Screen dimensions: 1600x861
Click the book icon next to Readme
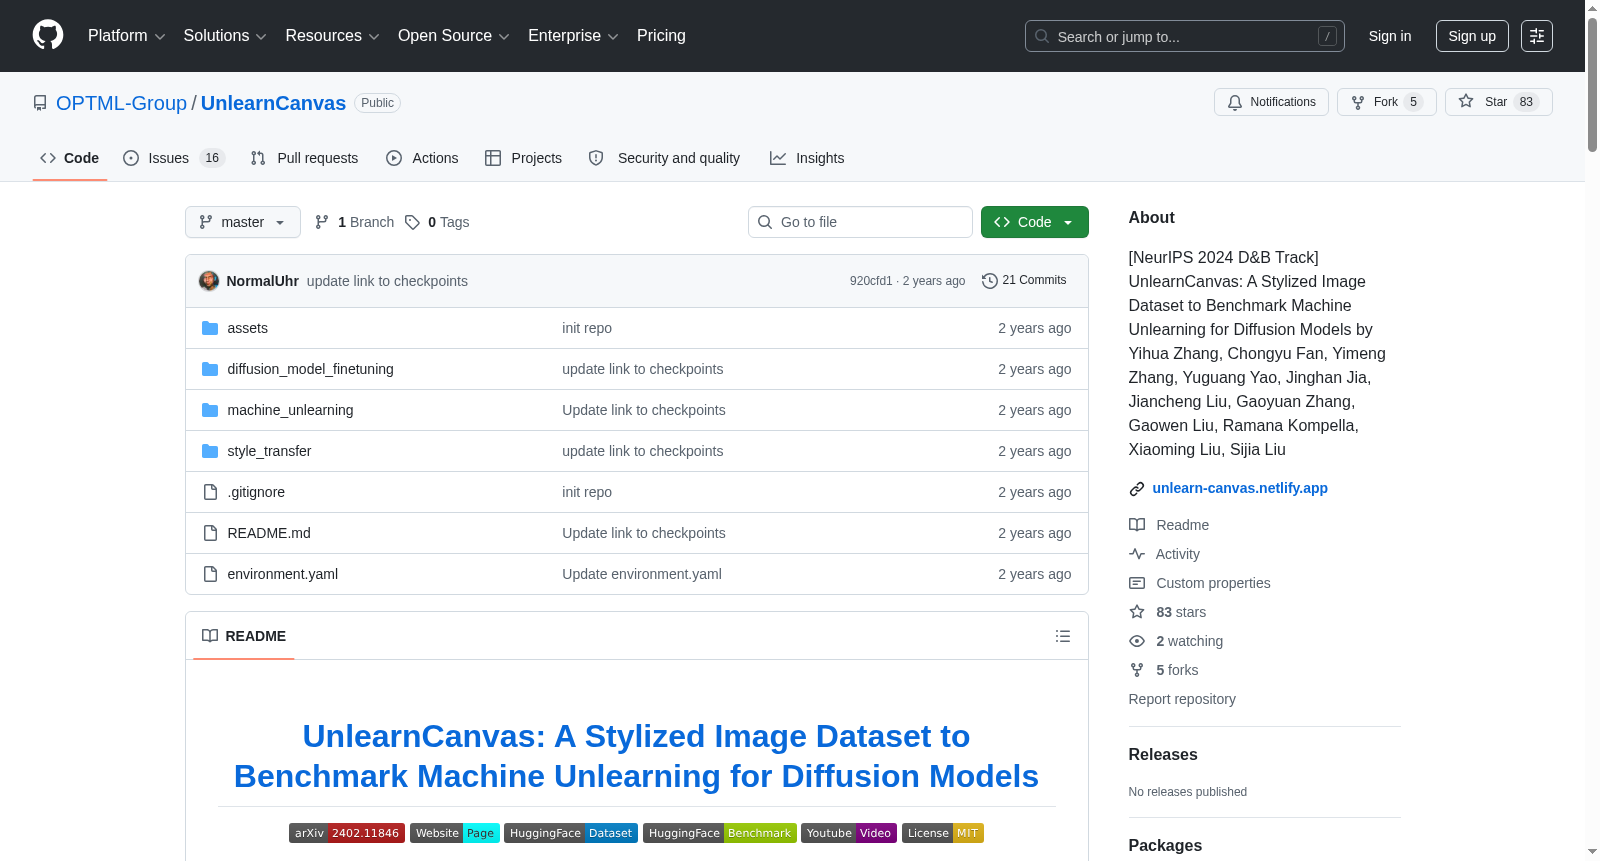click(x=1137, y=525)
